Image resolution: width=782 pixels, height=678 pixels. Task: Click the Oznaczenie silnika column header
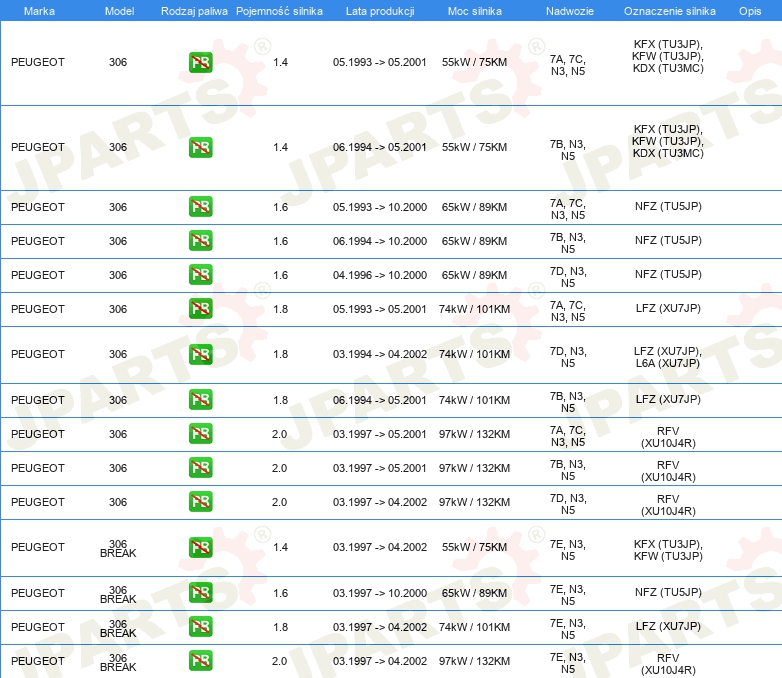669,10
